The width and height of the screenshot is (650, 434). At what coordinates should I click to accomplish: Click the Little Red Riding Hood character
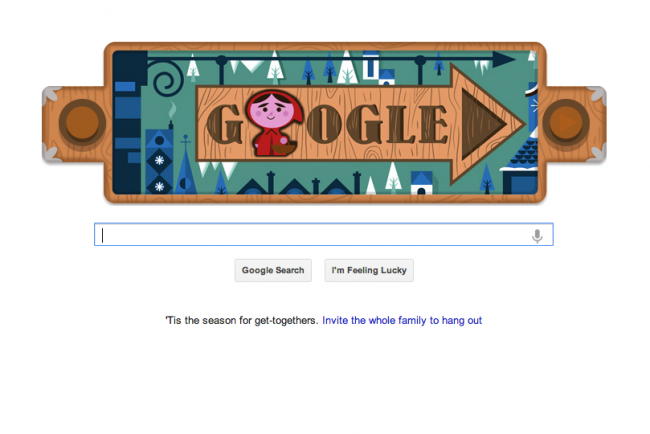(274, 124)
